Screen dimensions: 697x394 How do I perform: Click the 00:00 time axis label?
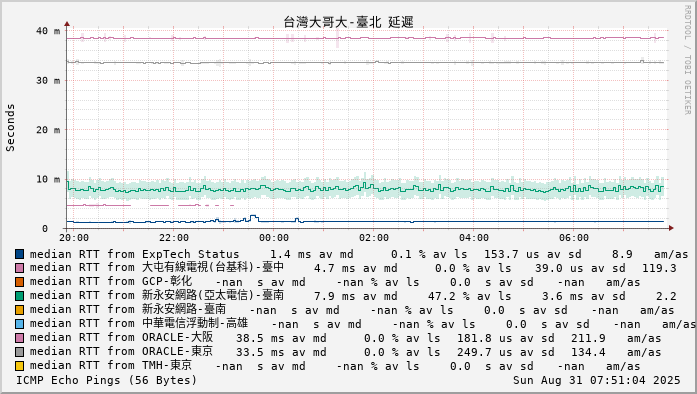(x=274, y=238)
